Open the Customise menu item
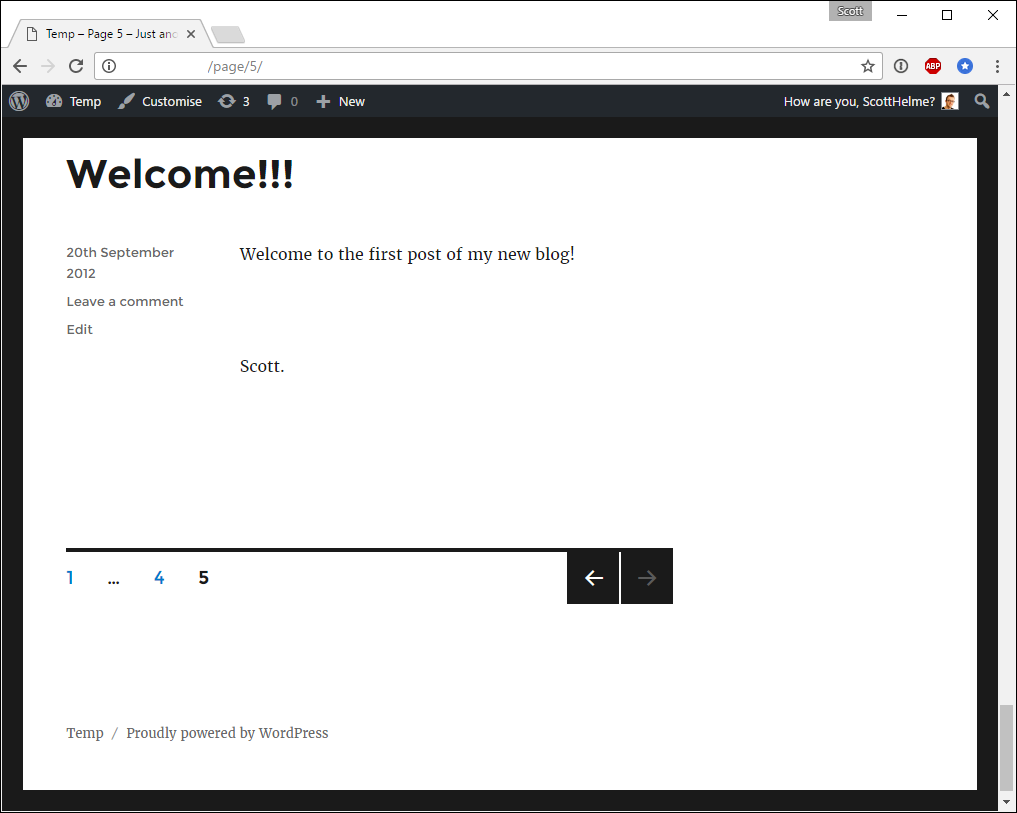Image resolution: width=1017 pixels, height=813 pixels. point(160,101)
